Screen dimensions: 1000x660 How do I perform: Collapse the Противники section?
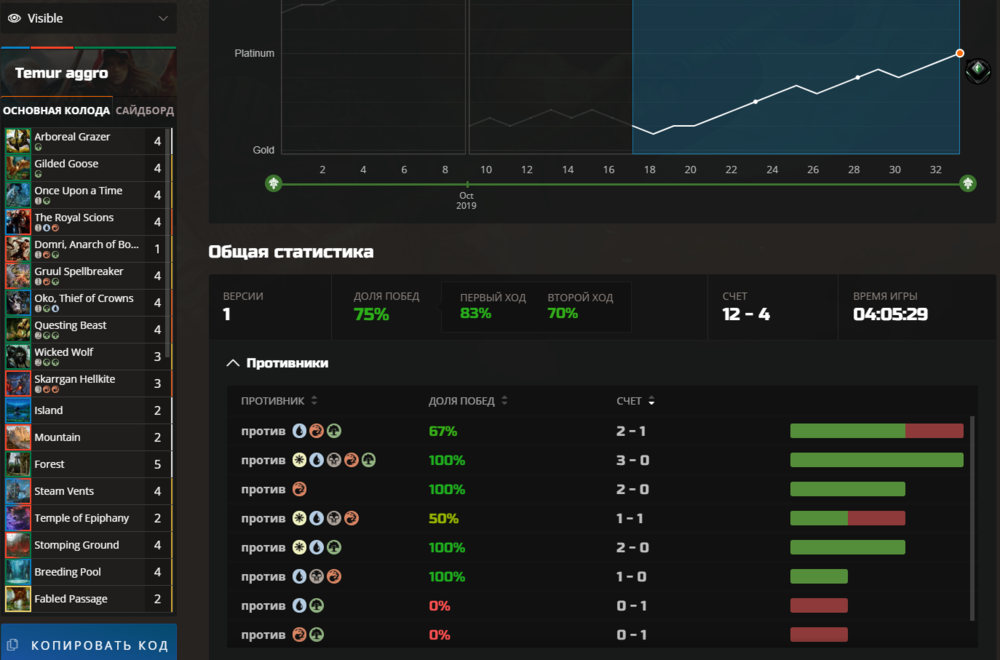[232, 363]
